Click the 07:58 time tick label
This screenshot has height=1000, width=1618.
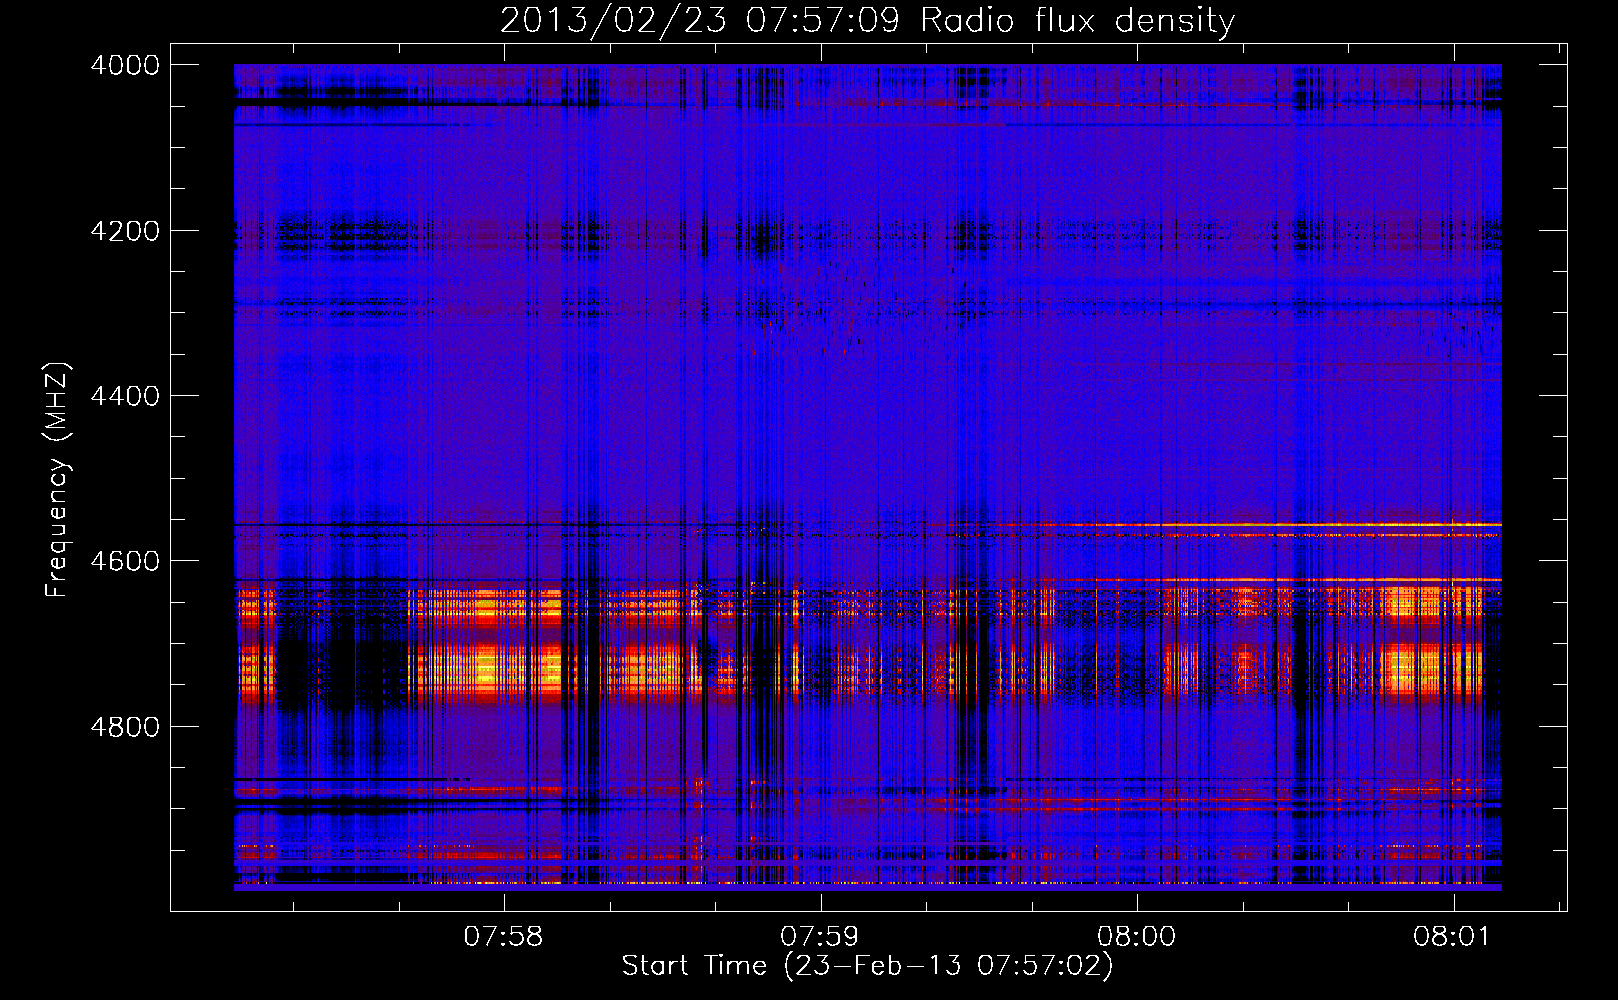coord(503,936)
